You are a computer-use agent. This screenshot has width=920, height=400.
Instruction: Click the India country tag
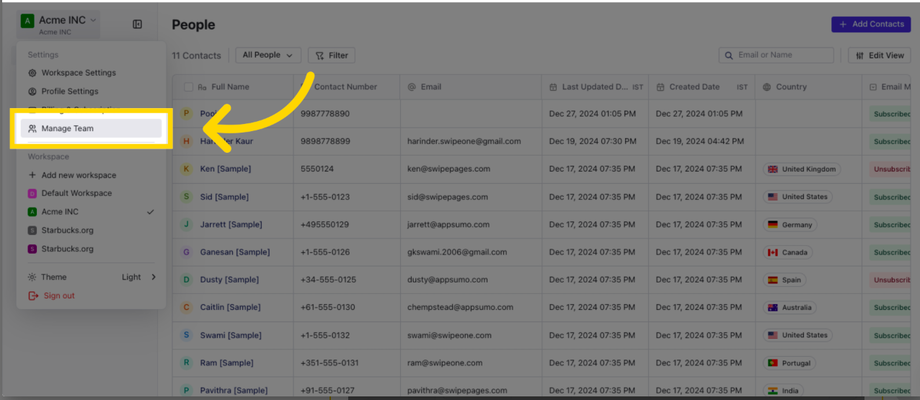coord(783,391)
